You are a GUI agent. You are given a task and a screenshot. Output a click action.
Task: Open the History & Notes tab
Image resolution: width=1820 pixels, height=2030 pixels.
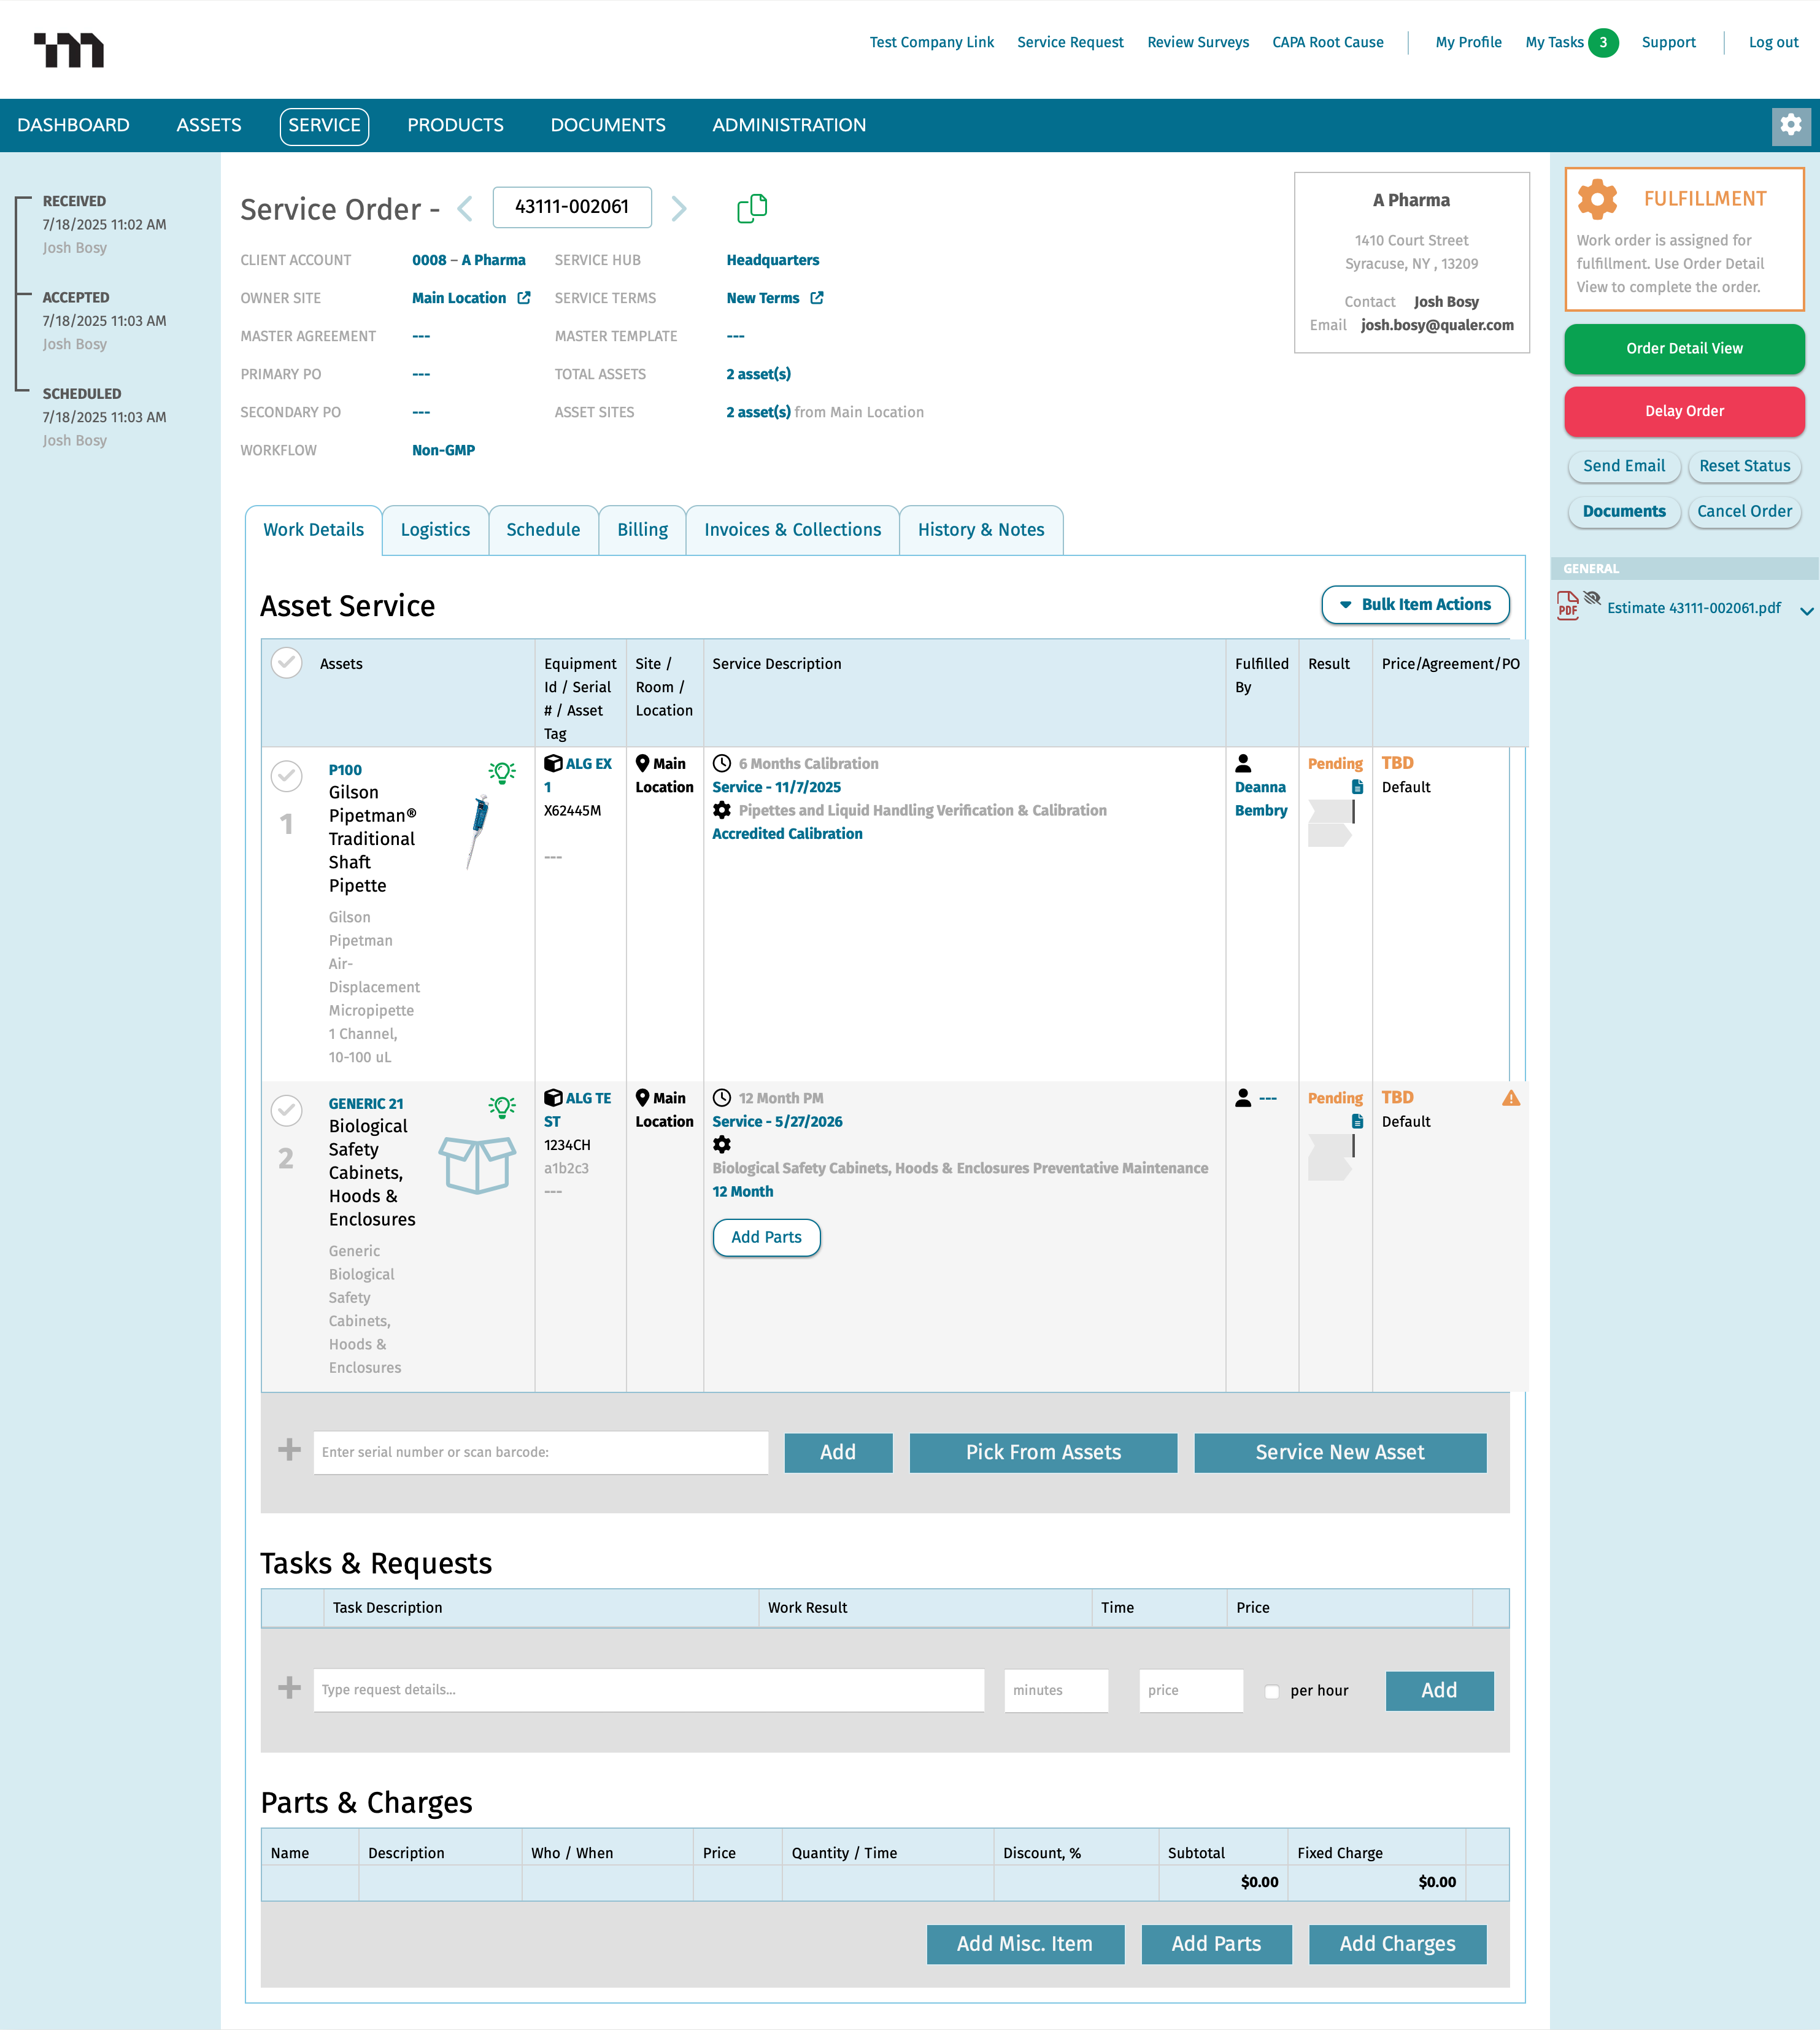980,530
